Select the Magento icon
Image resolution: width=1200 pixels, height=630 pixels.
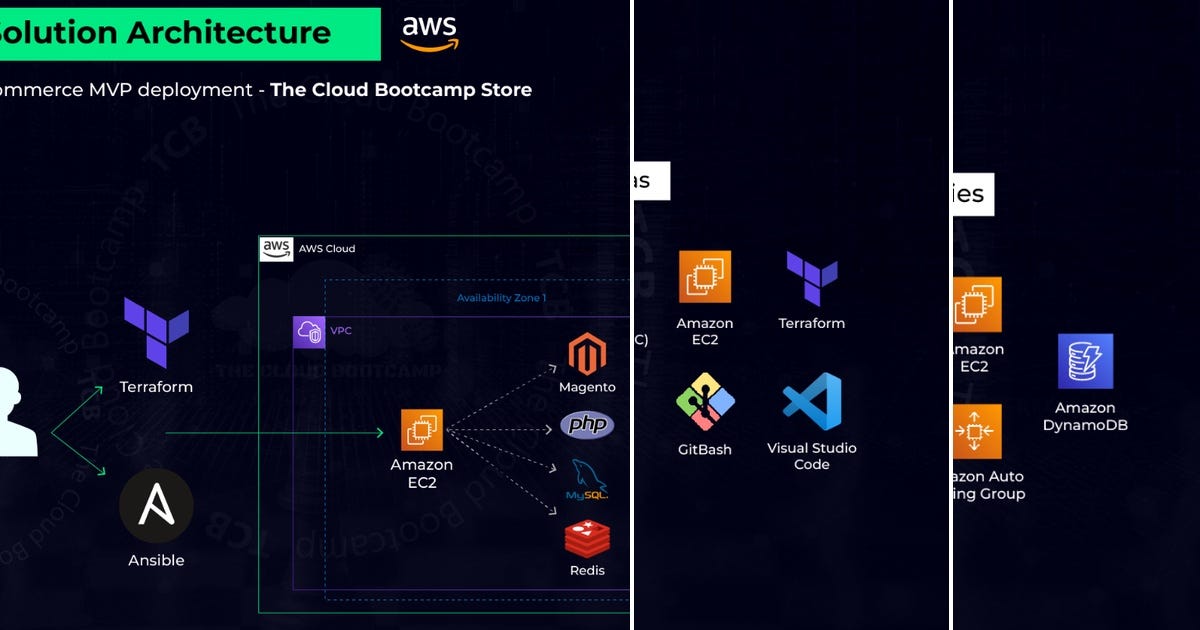588,355
